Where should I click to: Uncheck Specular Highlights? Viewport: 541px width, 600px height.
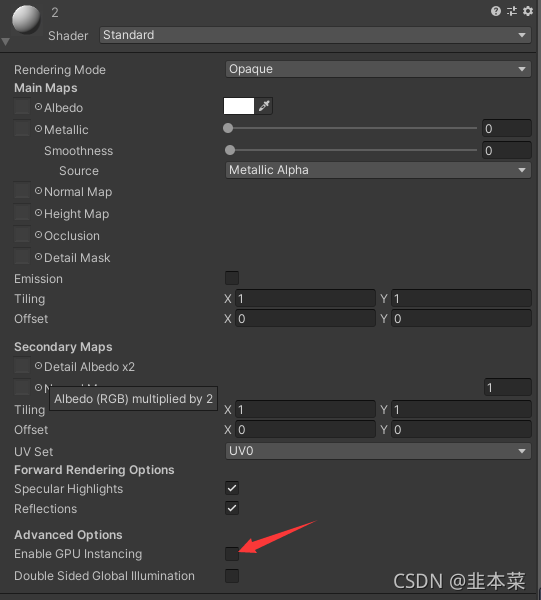coord(232,488)
